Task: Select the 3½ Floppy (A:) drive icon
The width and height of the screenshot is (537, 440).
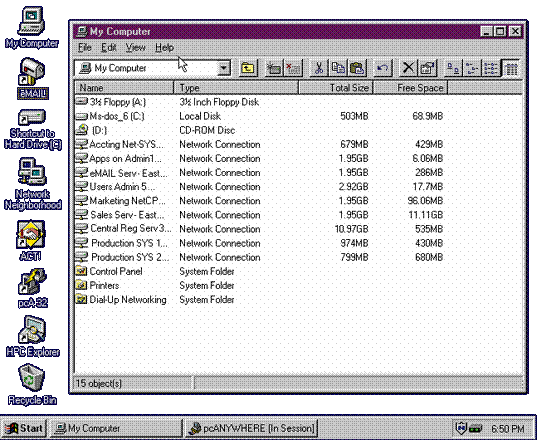Action: coord(82,101)
